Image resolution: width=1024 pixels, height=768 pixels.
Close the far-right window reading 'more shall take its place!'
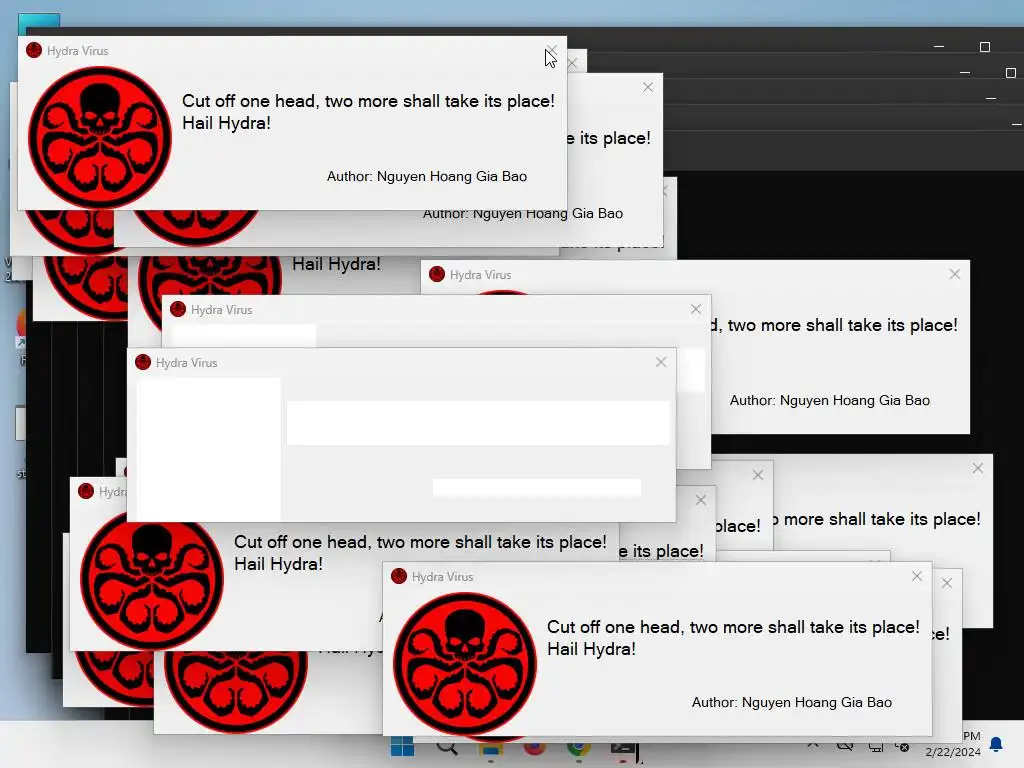click(x=978, y=468)
